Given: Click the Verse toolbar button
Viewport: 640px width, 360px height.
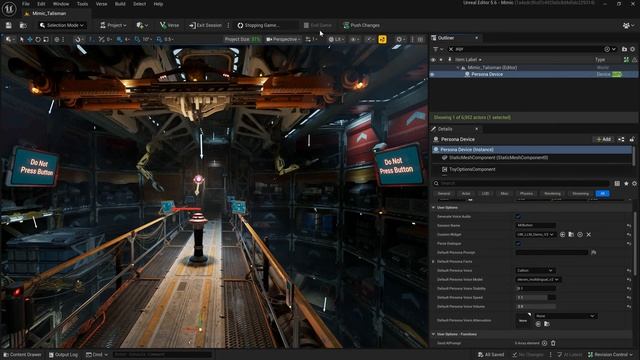Looking at the screenshot, I should click(169, 25).
